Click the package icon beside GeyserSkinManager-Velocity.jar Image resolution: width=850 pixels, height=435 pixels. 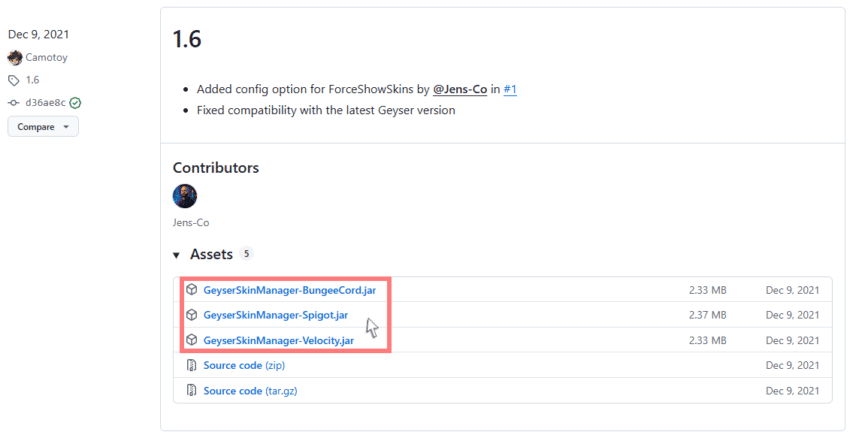click(192, 340)
